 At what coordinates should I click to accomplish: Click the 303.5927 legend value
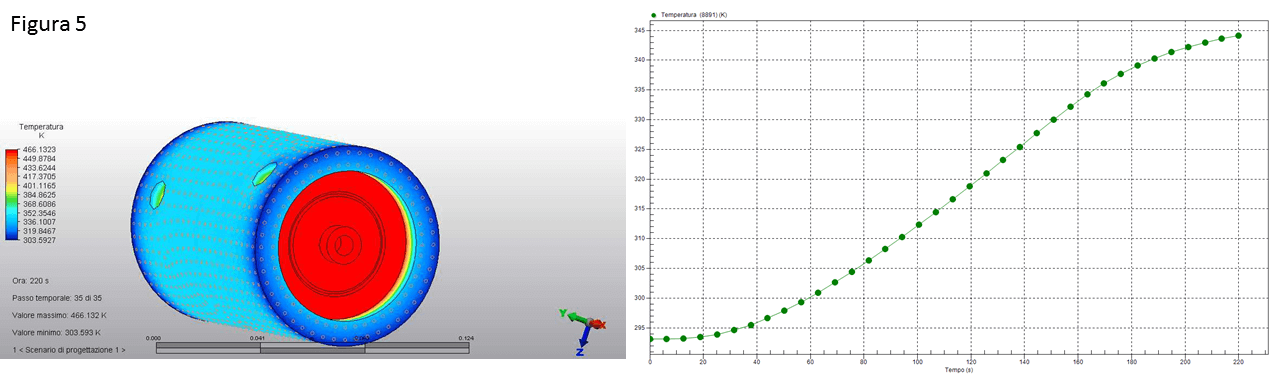coord(39,240)
